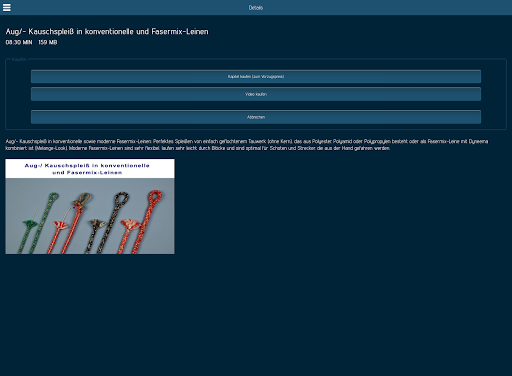Click the 'Details' header title
The height and width of the screenshot is (376, 512).
256,8
